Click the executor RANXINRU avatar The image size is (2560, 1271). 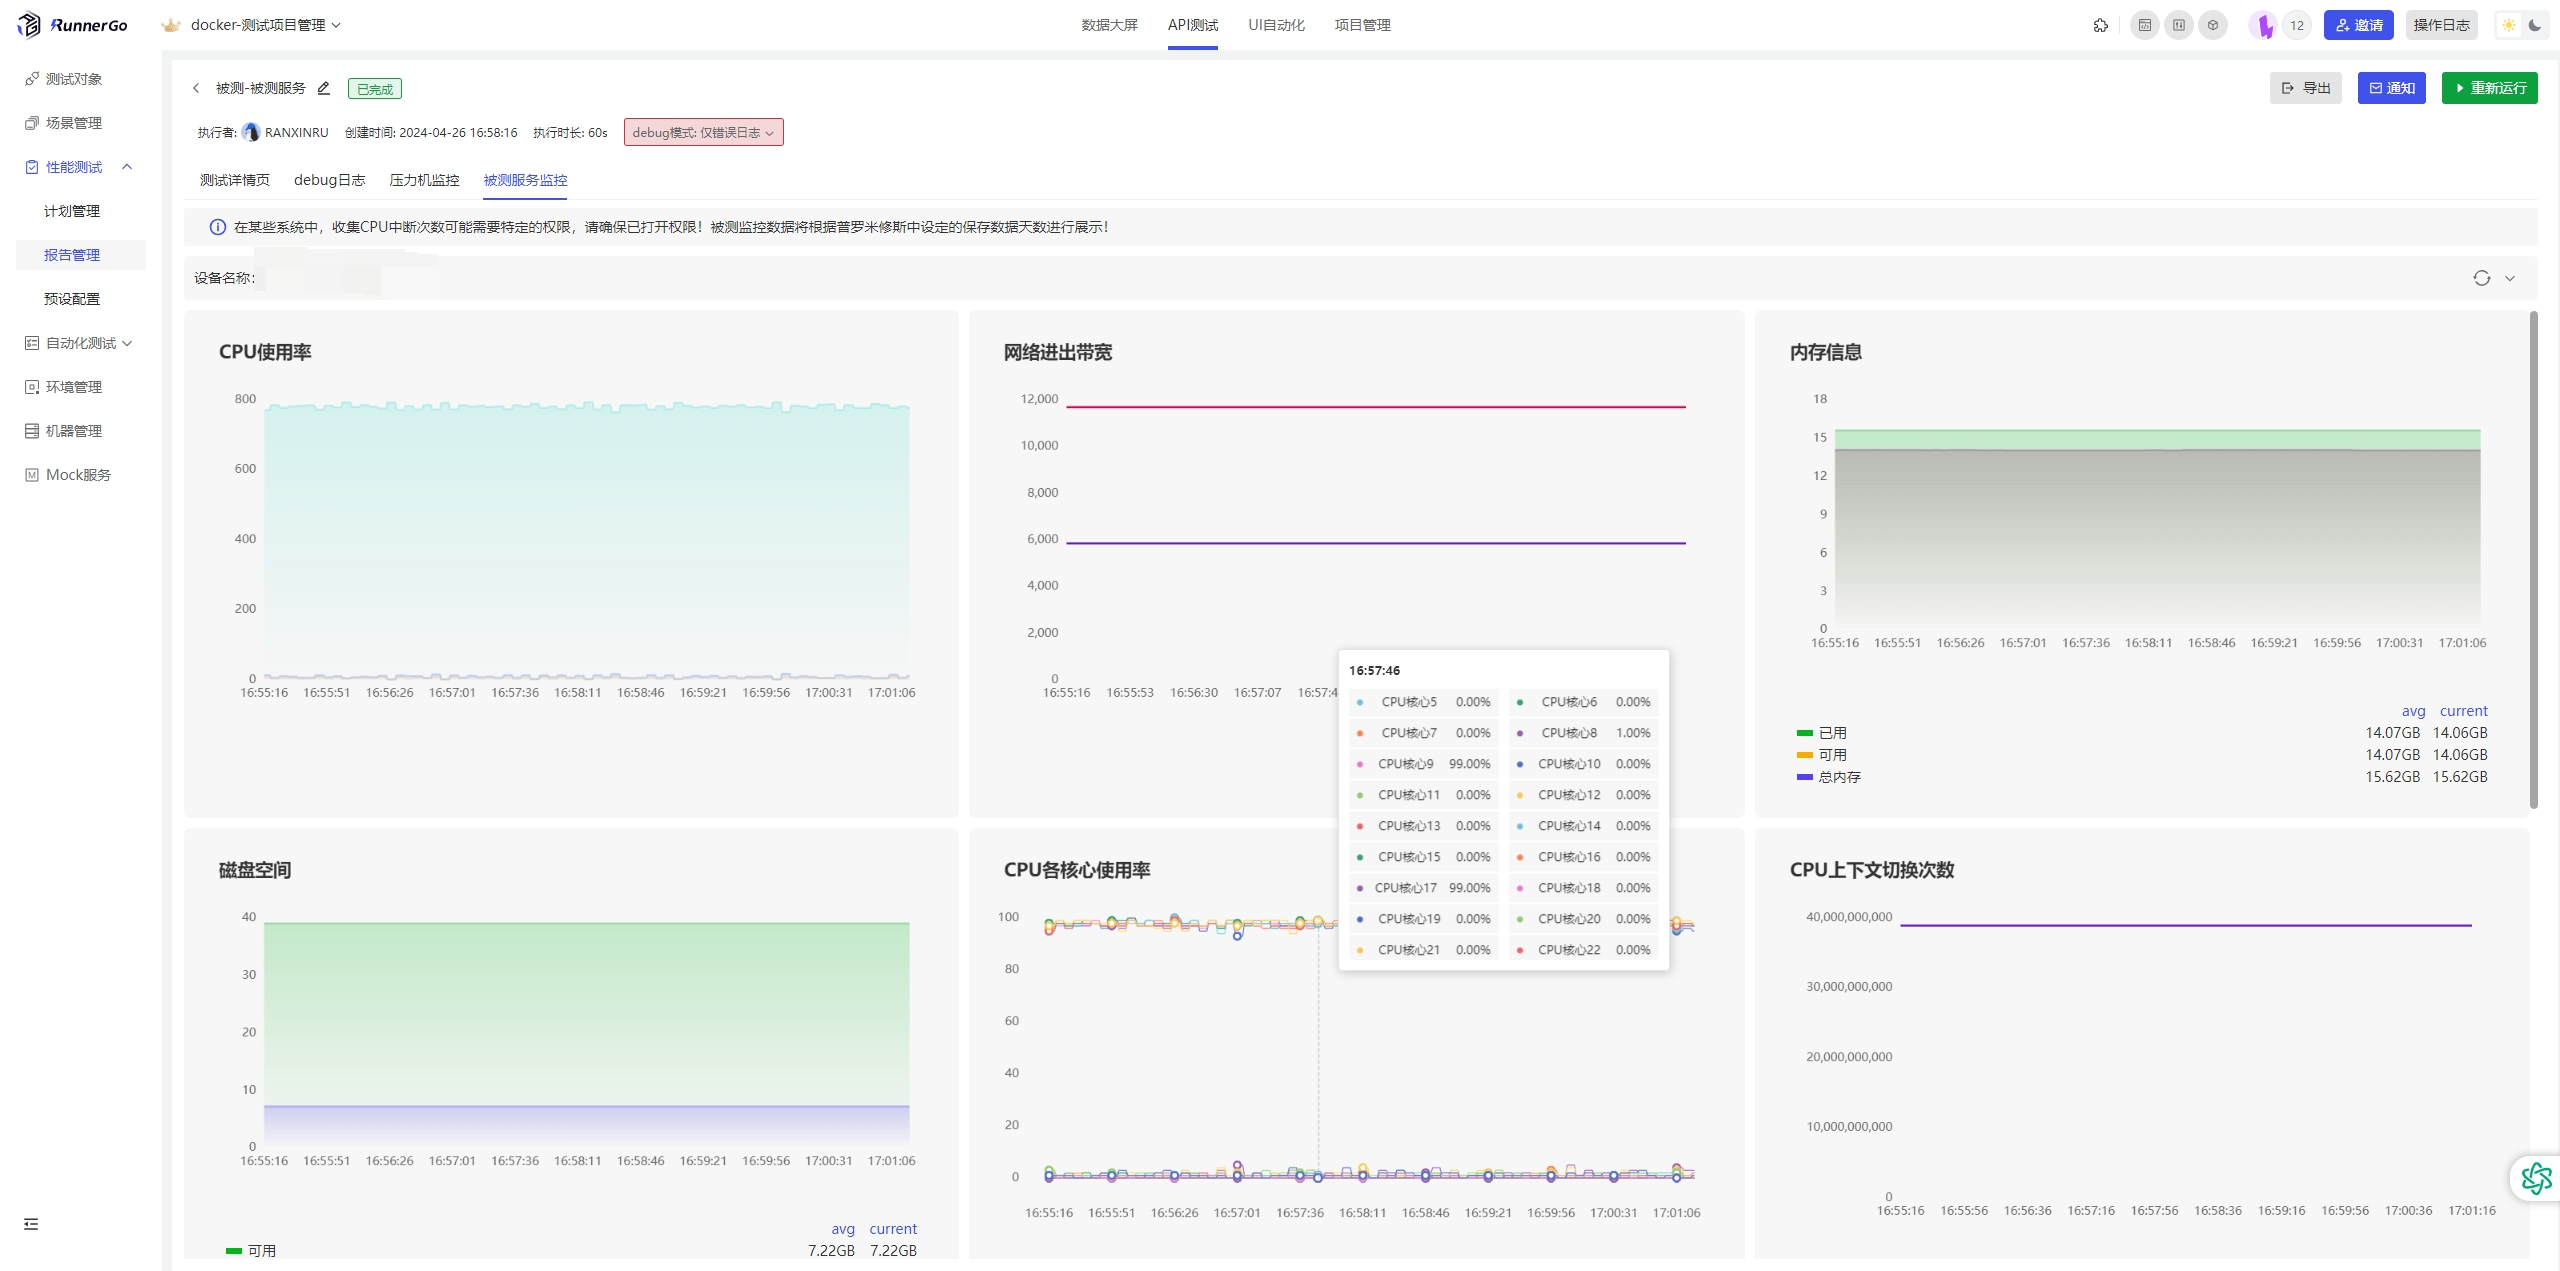(x=251, y=132)
